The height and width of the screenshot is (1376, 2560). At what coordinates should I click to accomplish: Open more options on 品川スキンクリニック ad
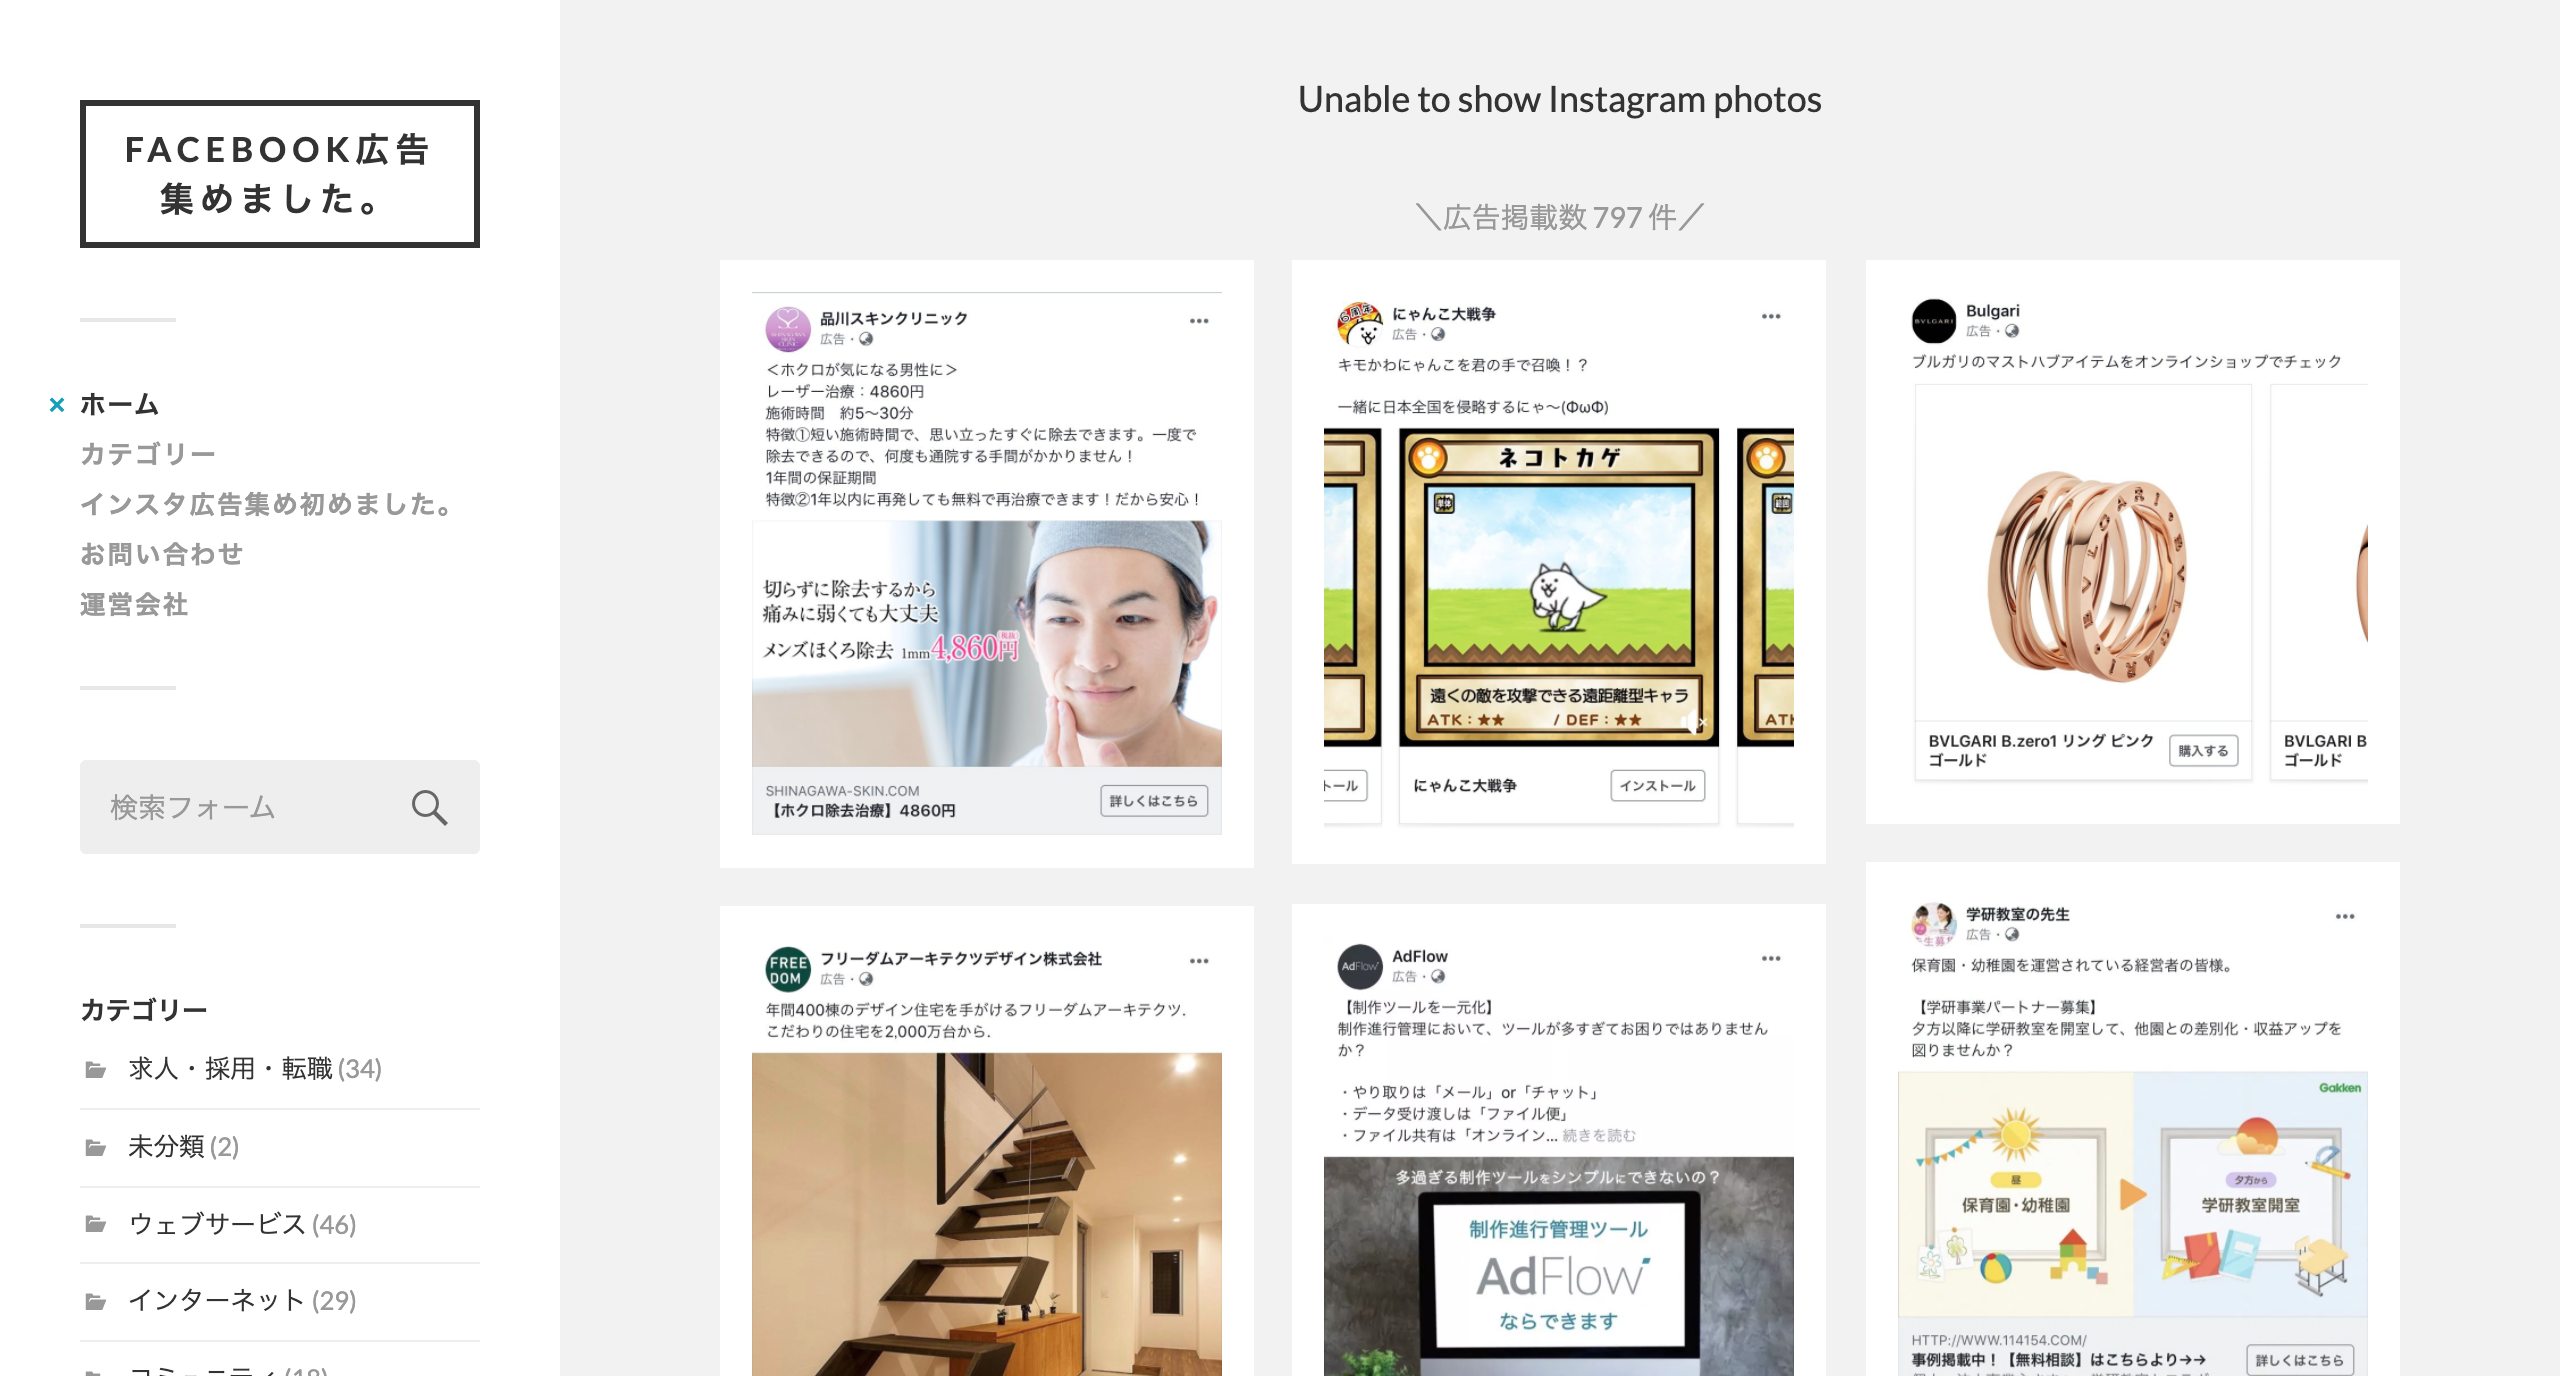point(1199,321)
